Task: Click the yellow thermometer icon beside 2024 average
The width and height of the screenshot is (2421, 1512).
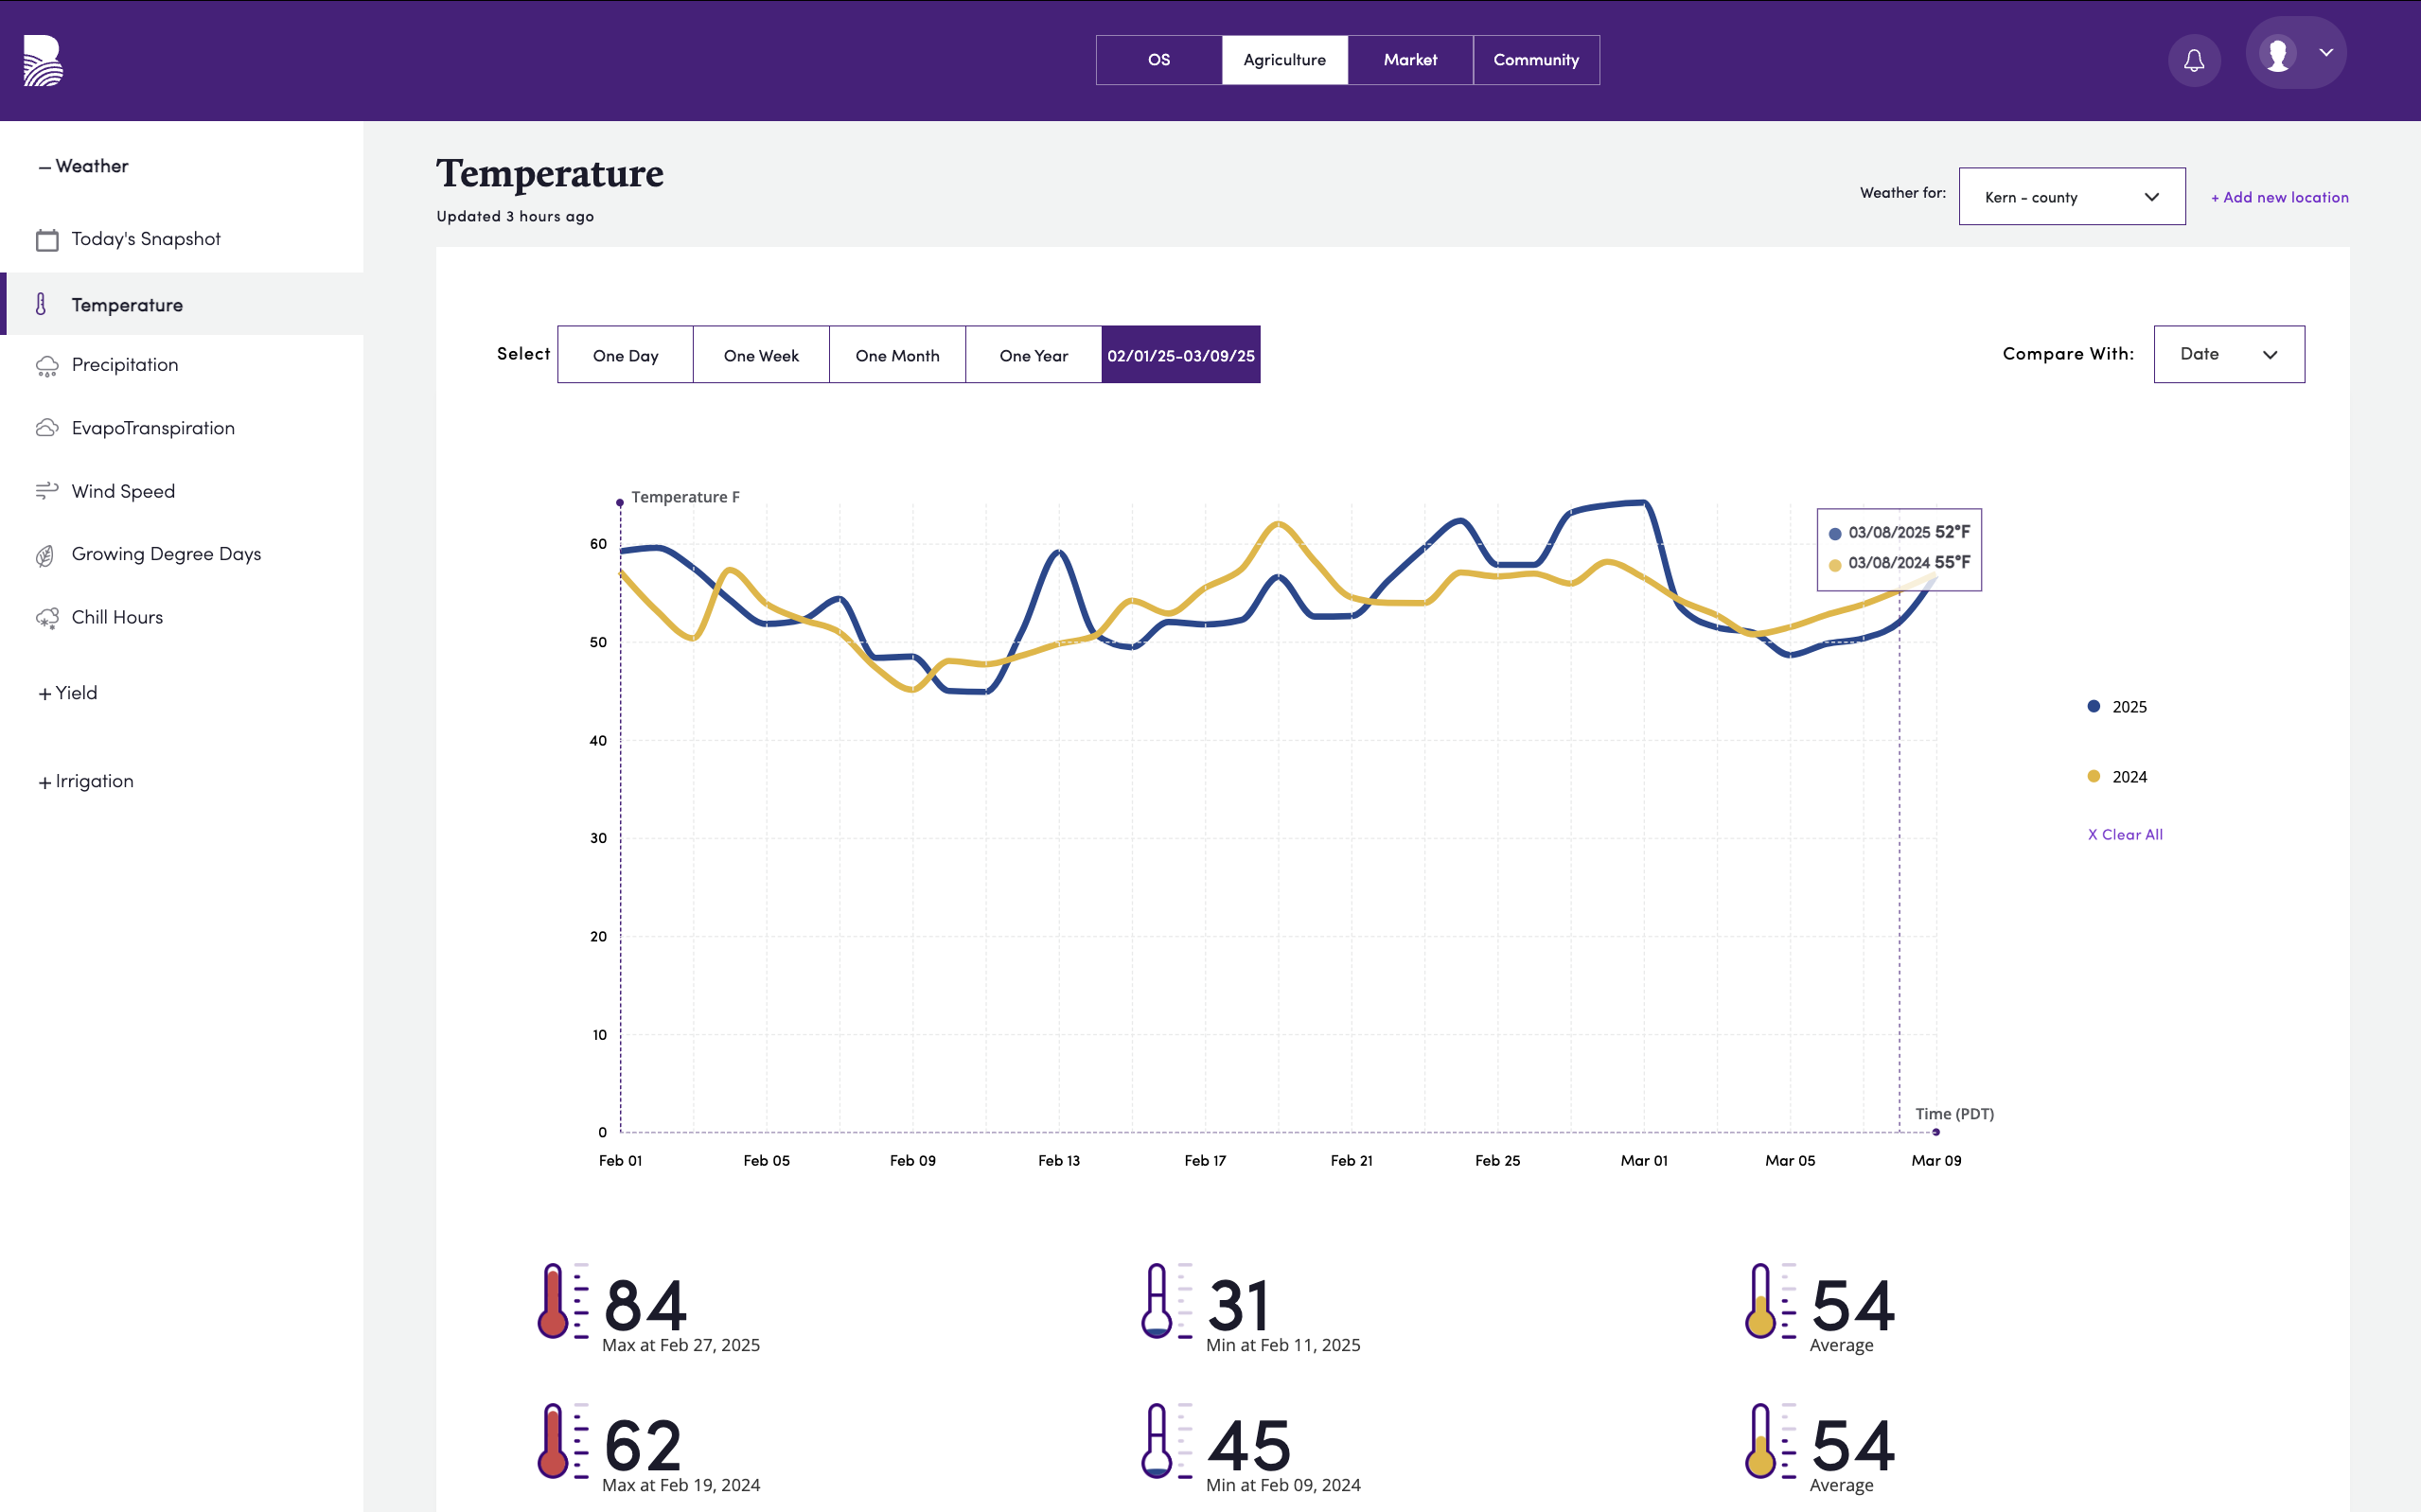Action: click(x=1771, y=1441)
